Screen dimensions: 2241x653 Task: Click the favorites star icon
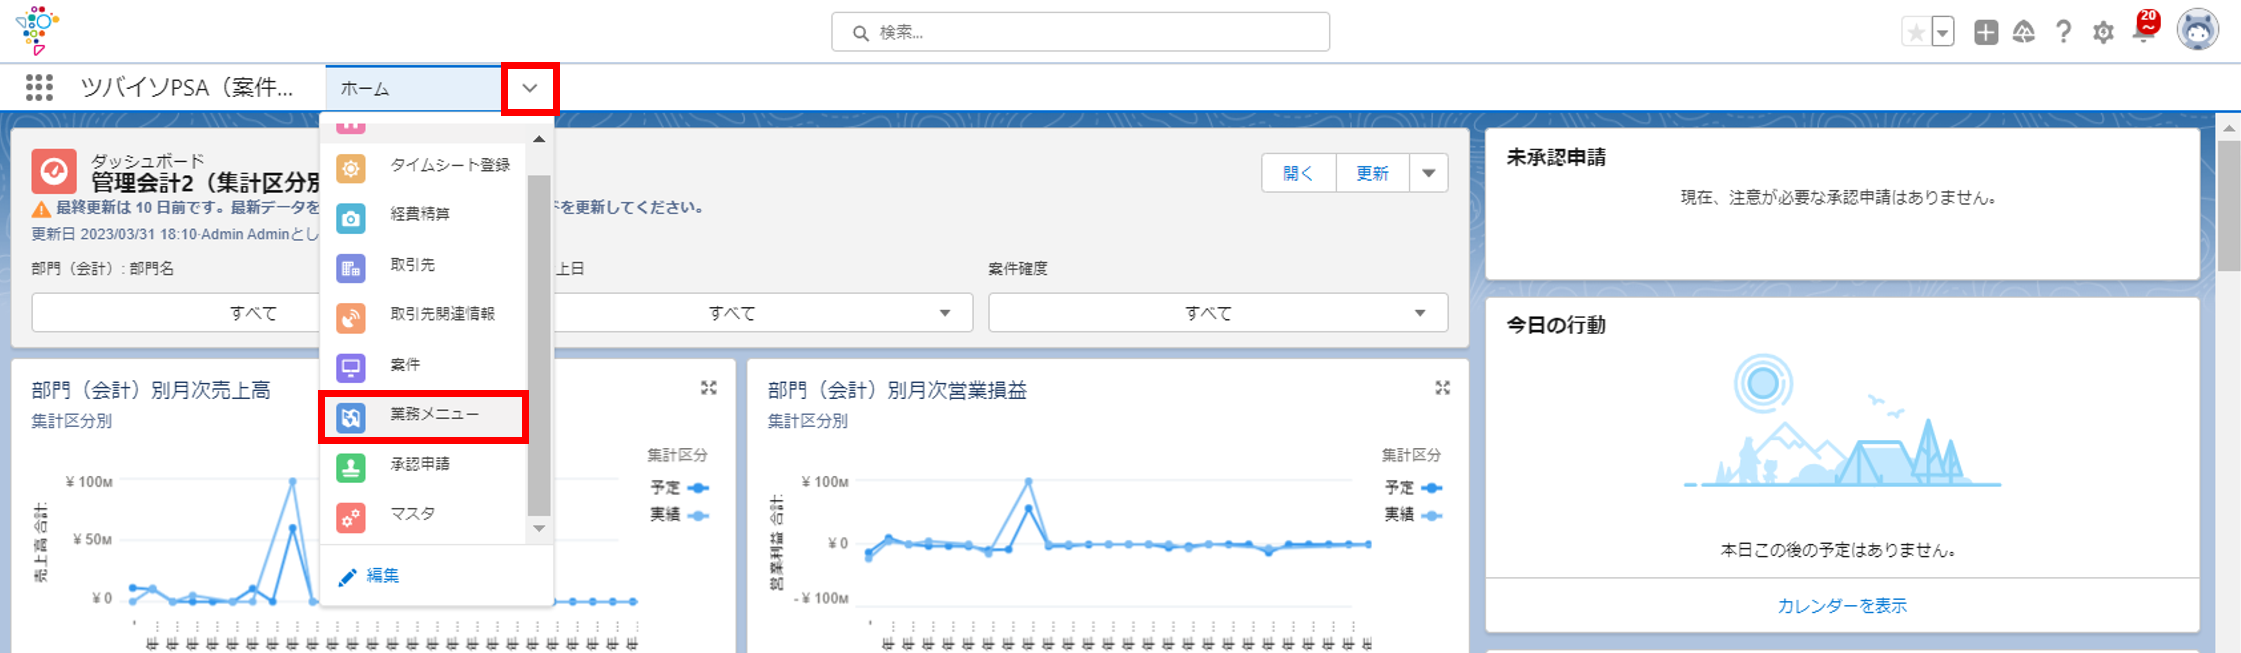(x=1916, y=33)
